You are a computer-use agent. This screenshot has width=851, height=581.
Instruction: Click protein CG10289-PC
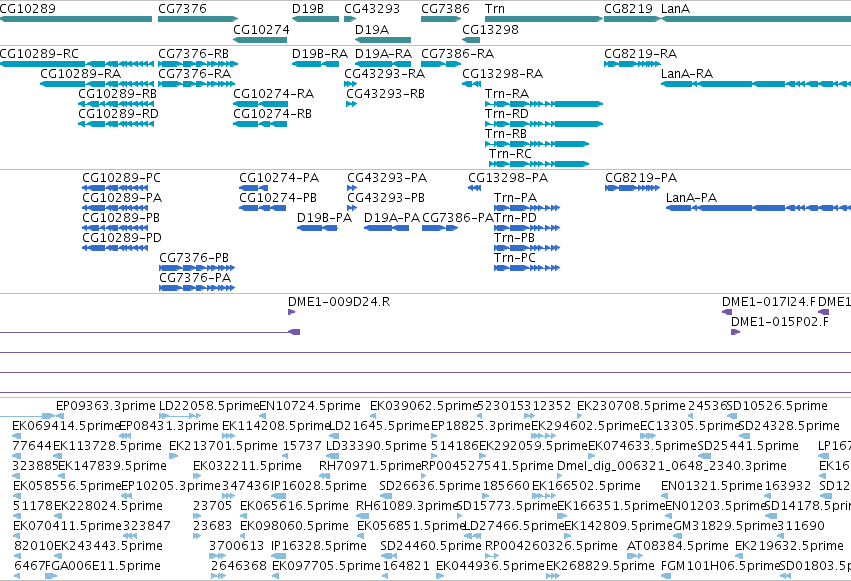coord(122,178)
